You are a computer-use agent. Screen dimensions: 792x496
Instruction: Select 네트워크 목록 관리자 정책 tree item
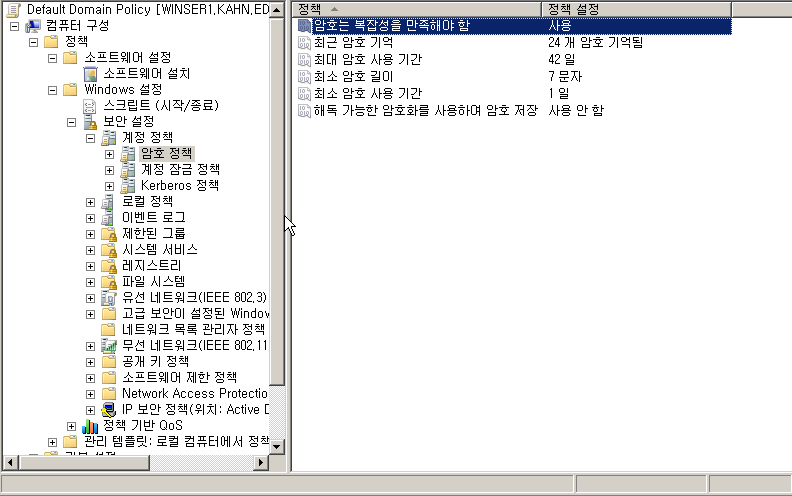click(x=193, y=330)
